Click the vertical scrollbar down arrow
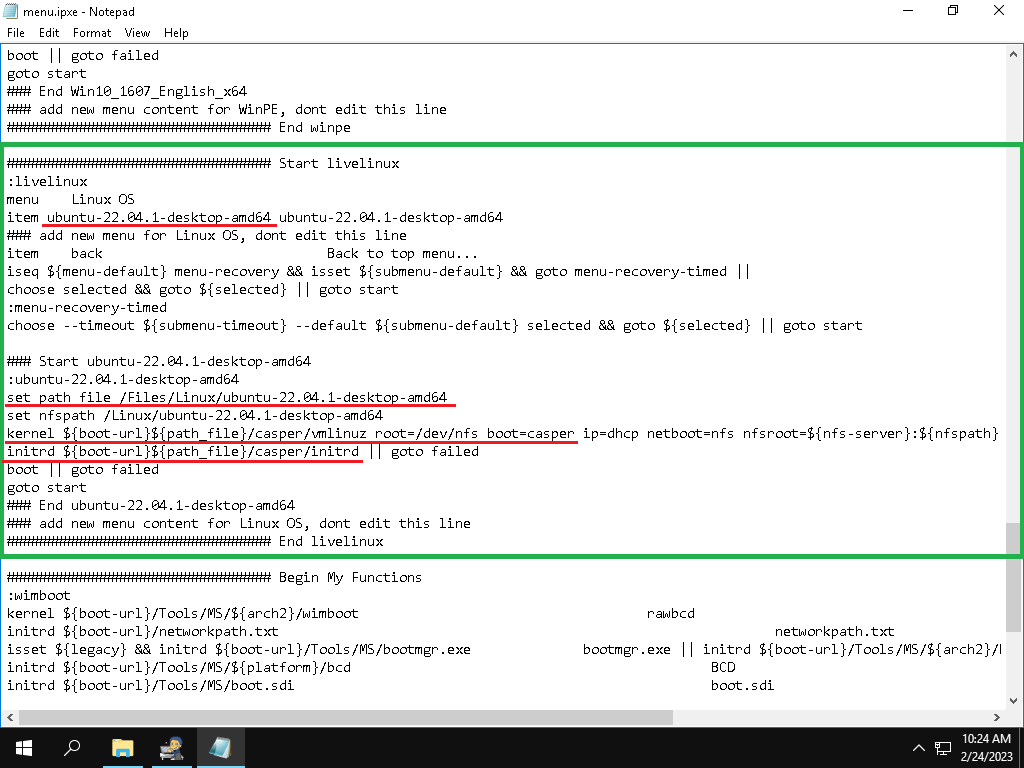Viewport: 1024px width, 768px height. pos(1015,700)
